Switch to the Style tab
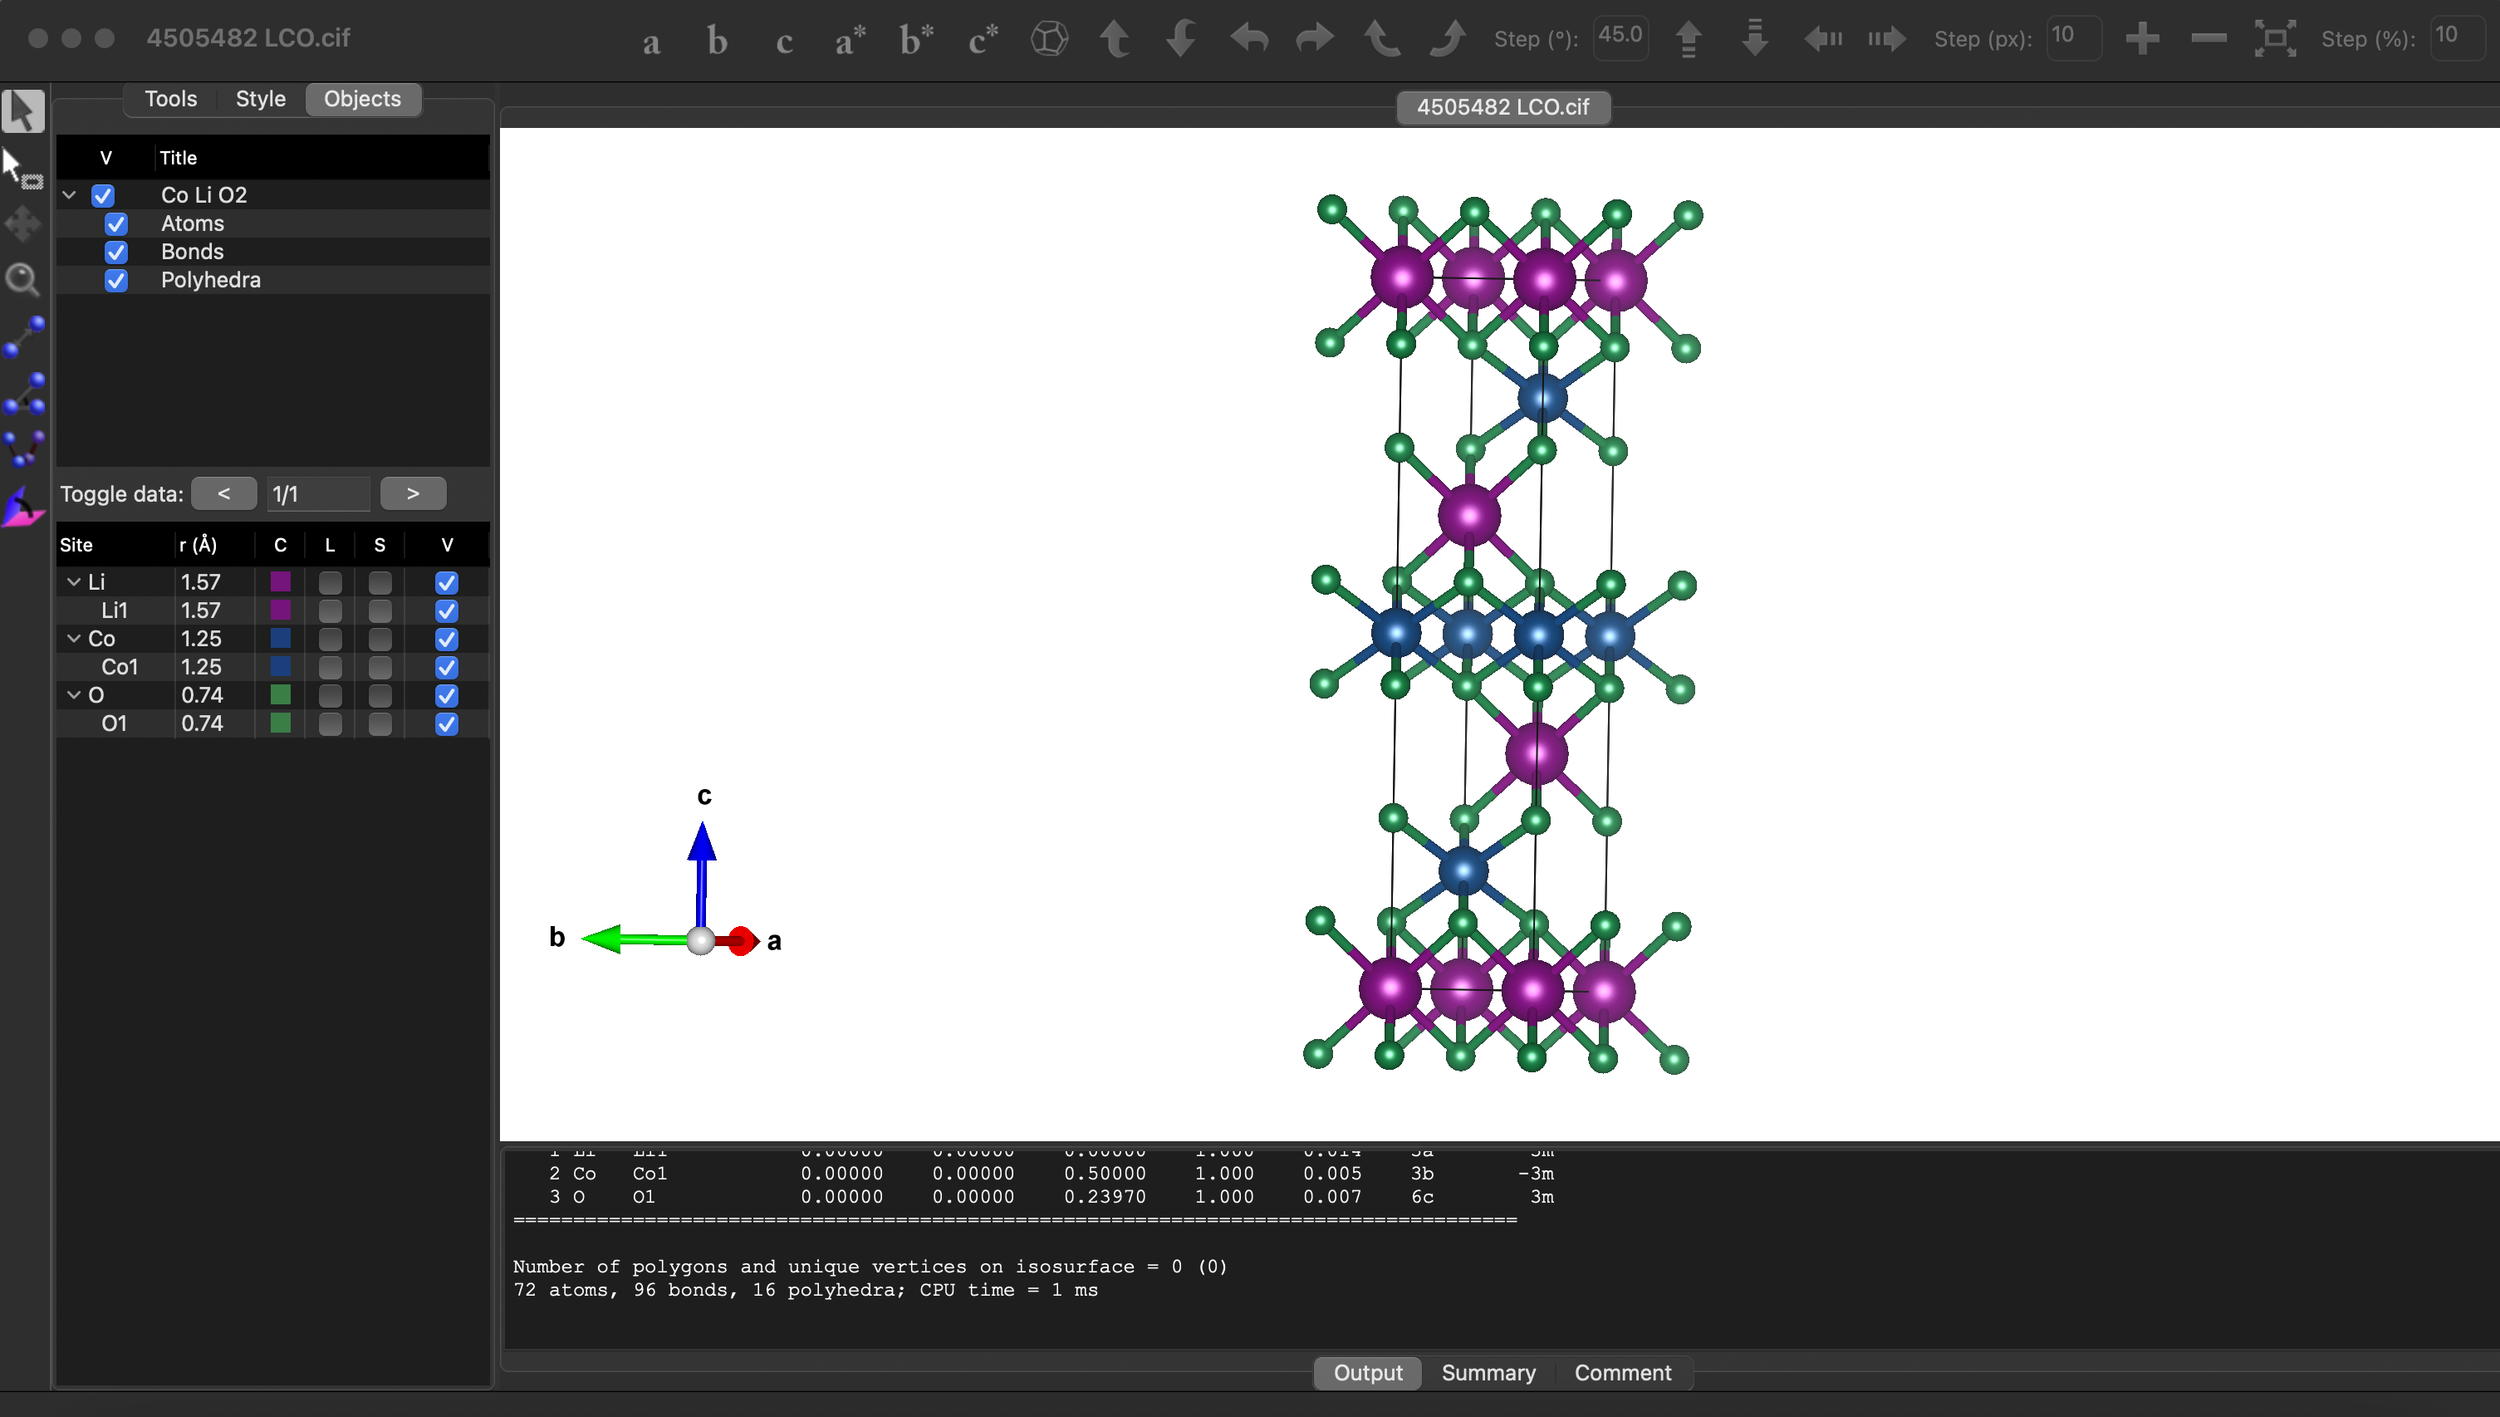The height and width of the screenshot is (1417, 2500). [x=260, y=99]
